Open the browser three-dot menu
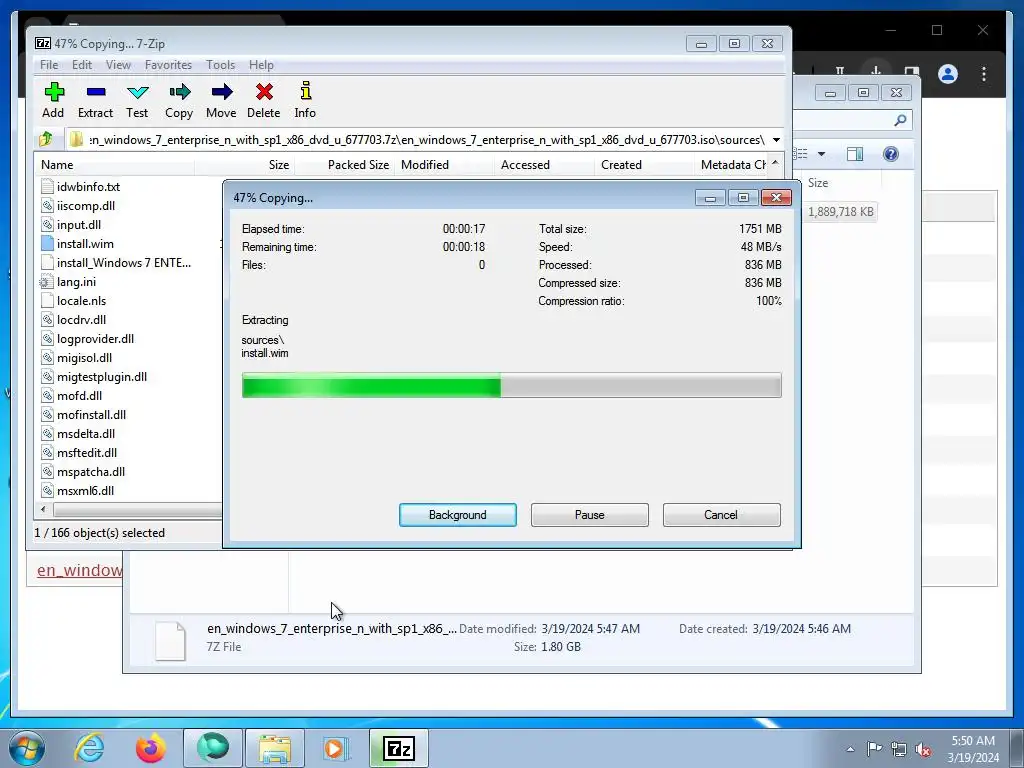Viewport: 1024px width, 768px height. point(984,74)
